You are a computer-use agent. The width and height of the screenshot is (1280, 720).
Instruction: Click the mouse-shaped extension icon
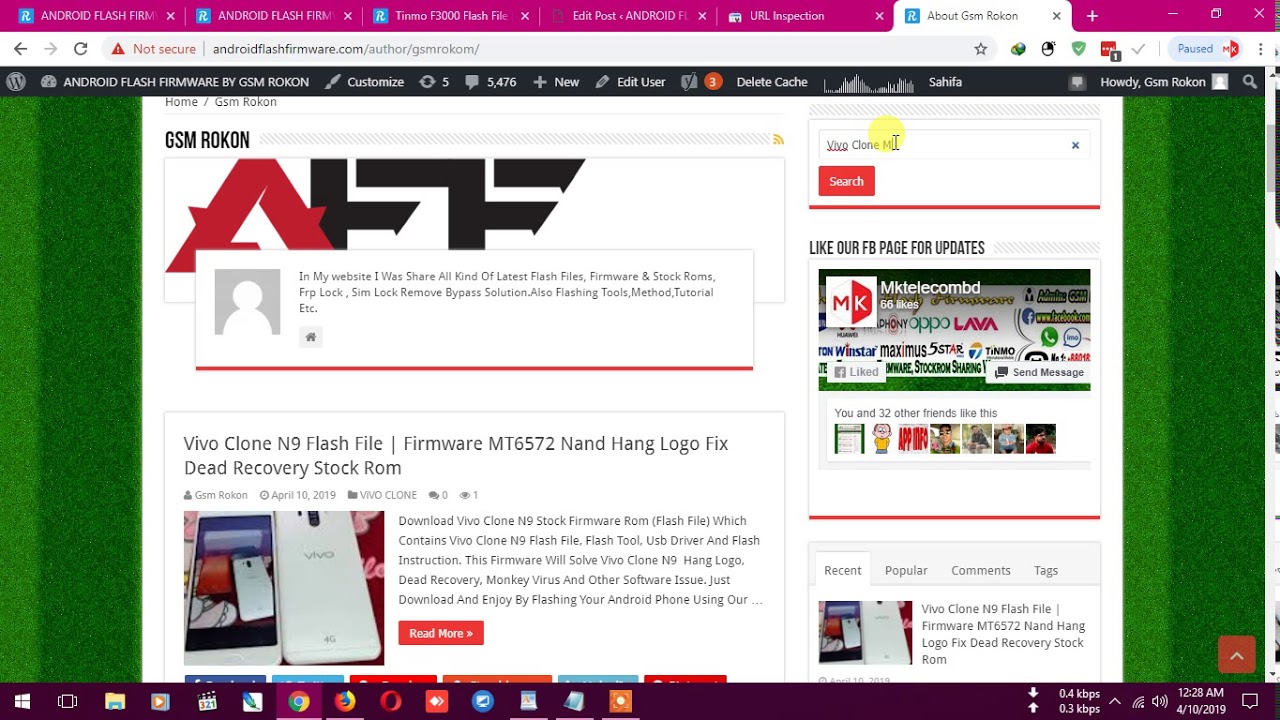pyautogui.click(x=1048, y=48)
